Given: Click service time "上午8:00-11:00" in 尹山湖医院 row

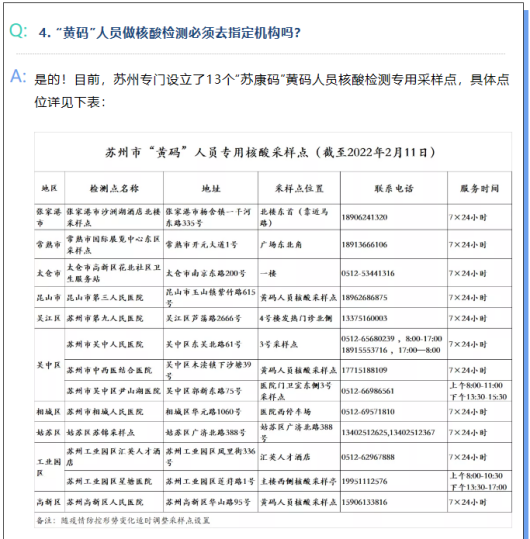Looking at the screenshot, I should pyautogui.click(x=476, y=385).
